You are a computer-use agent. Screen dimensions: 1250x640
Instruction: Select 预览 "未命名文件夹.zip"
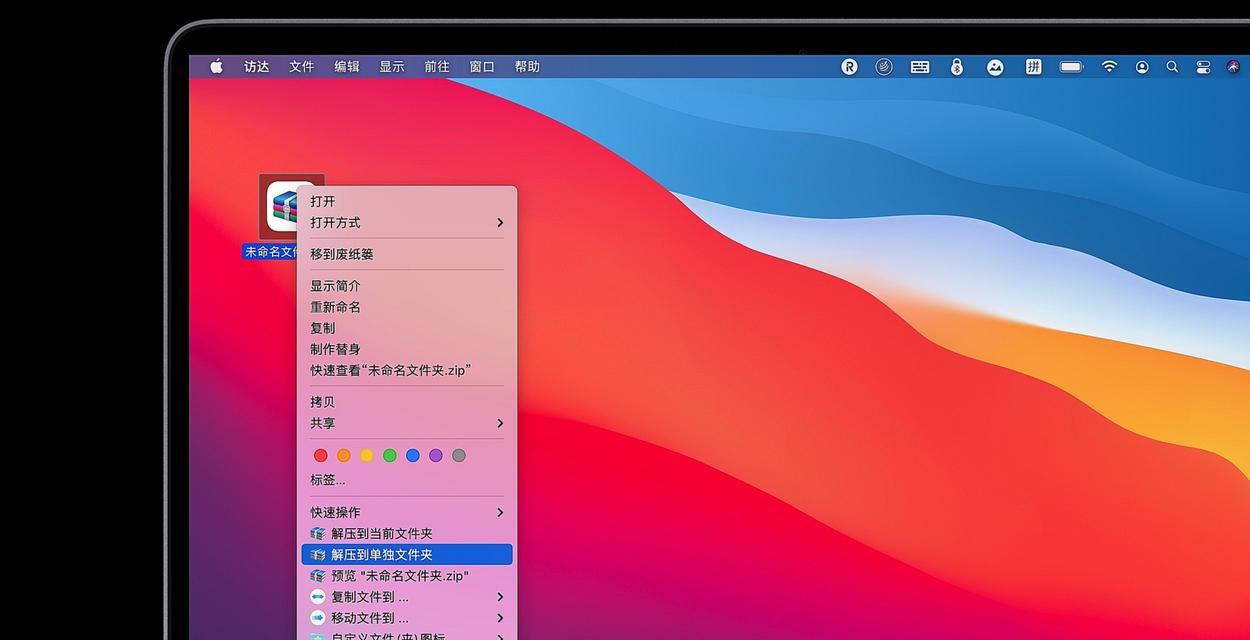(x=407, y=575)
